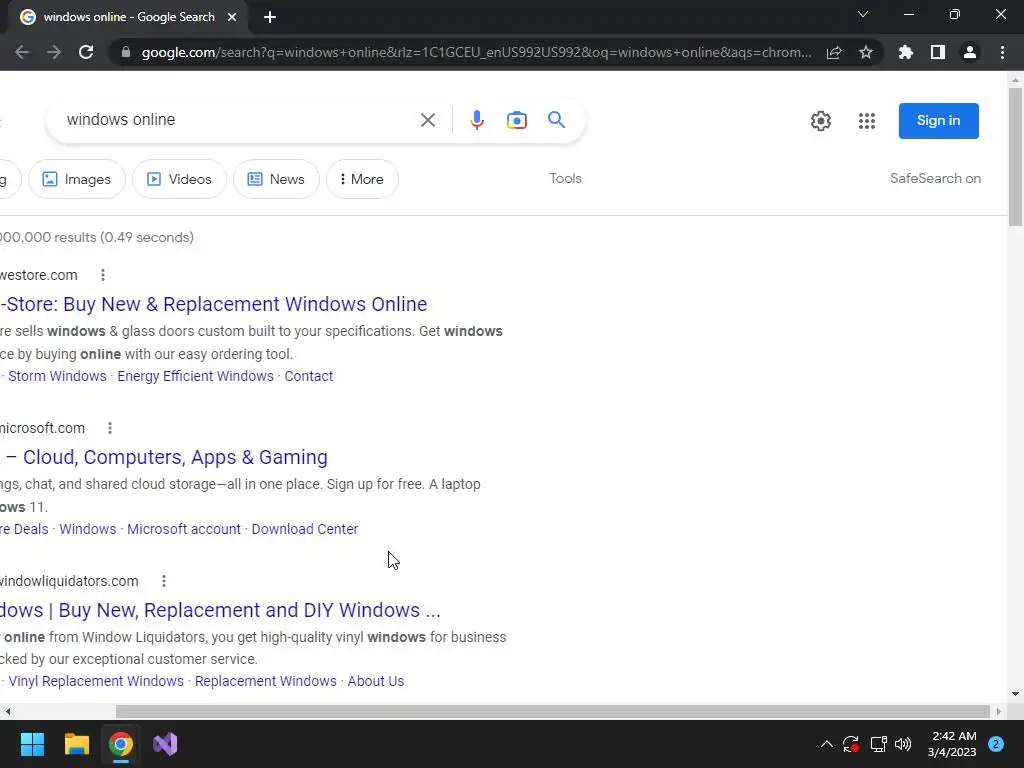Close the windows online search tab
Viewport: 1024px width, 768px height.
(232, 17)
